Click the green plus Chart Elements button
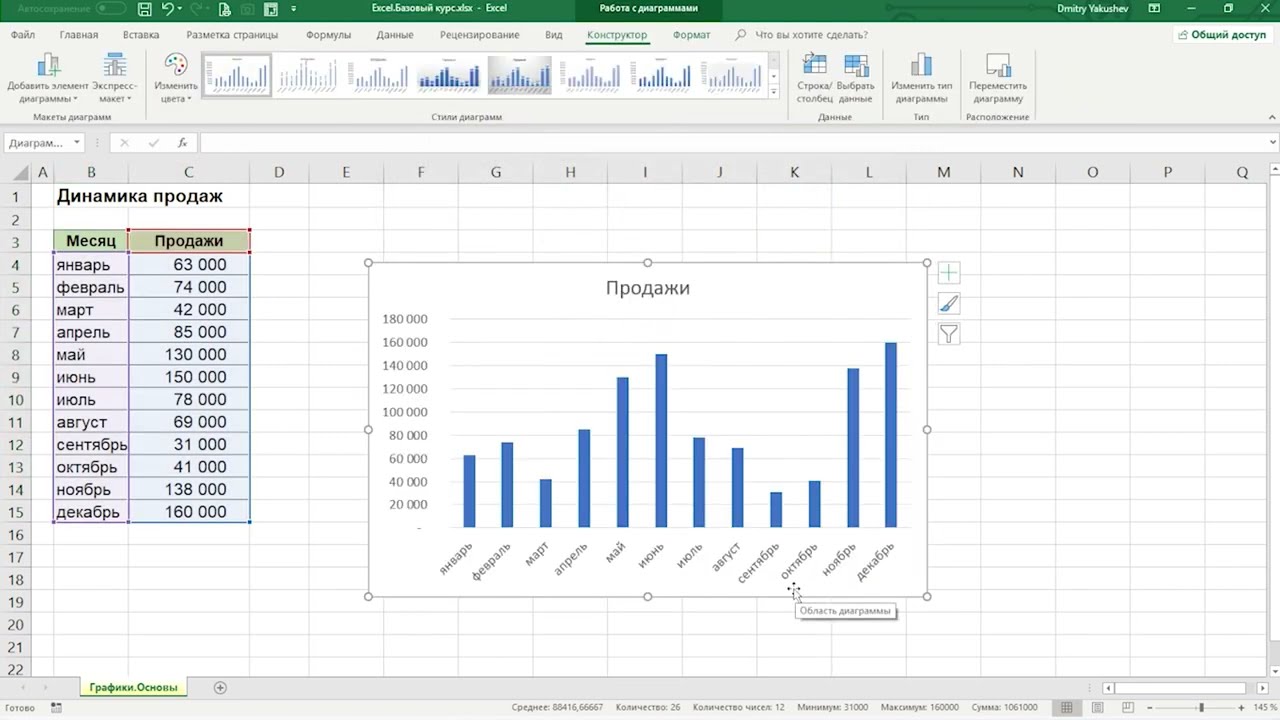The image size is (1280, 720). (948, 273)
